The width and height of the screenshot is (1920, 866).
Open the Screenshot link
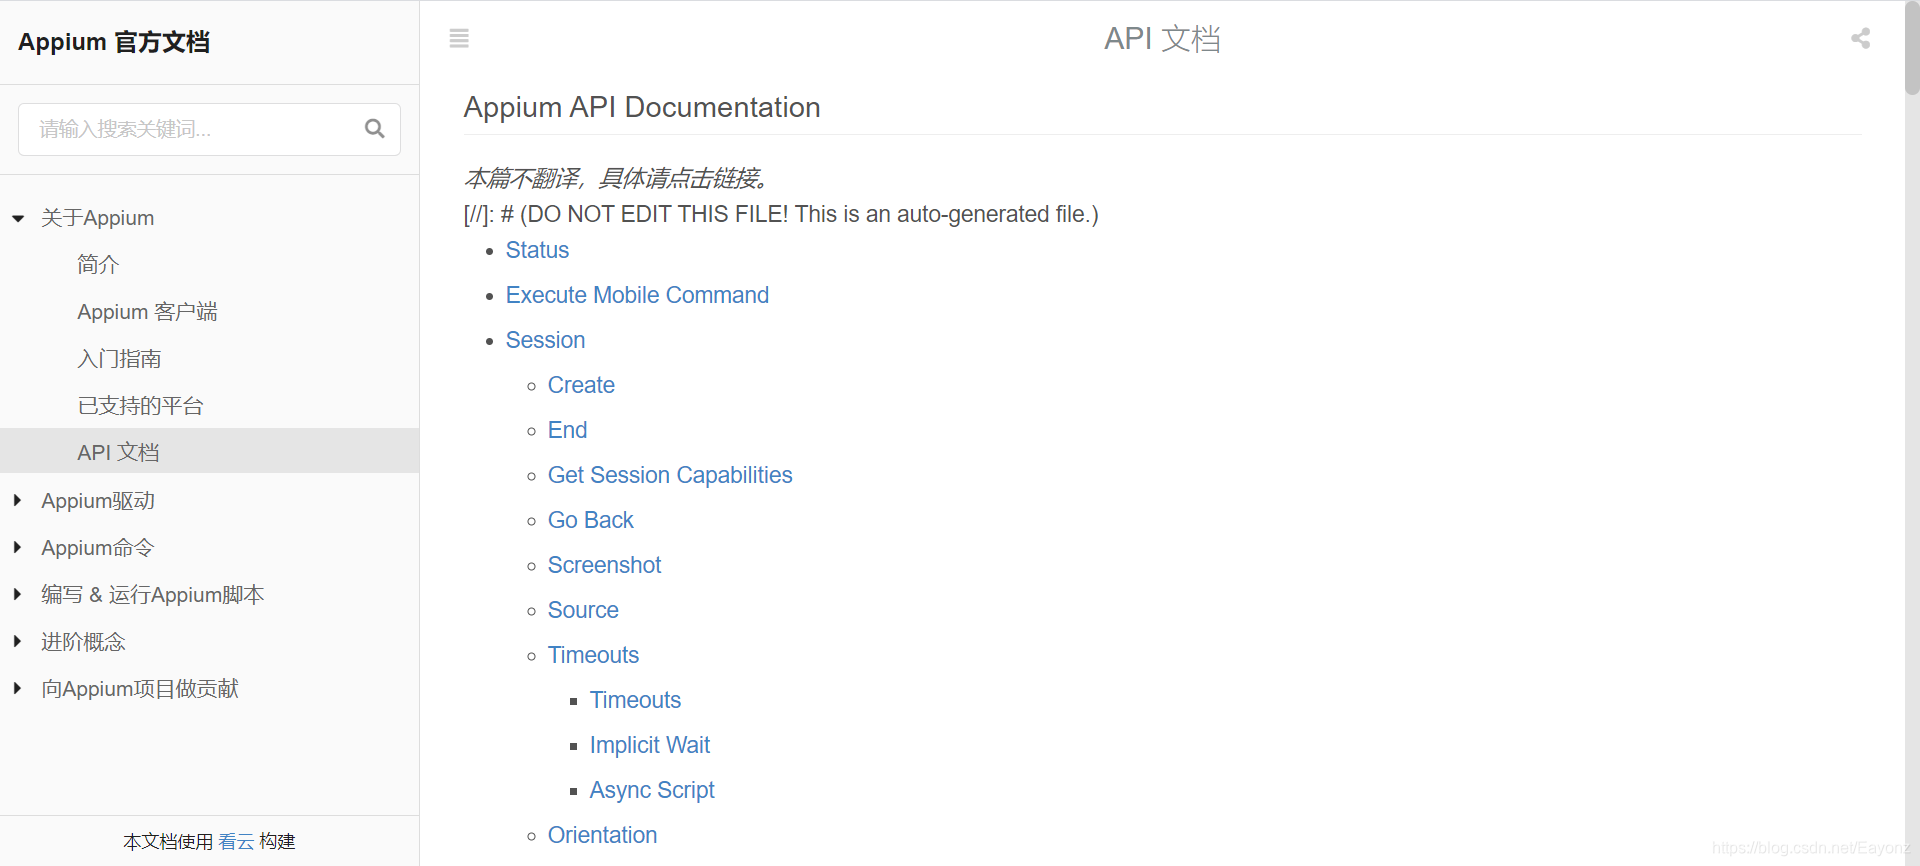(x=604, y=565)
